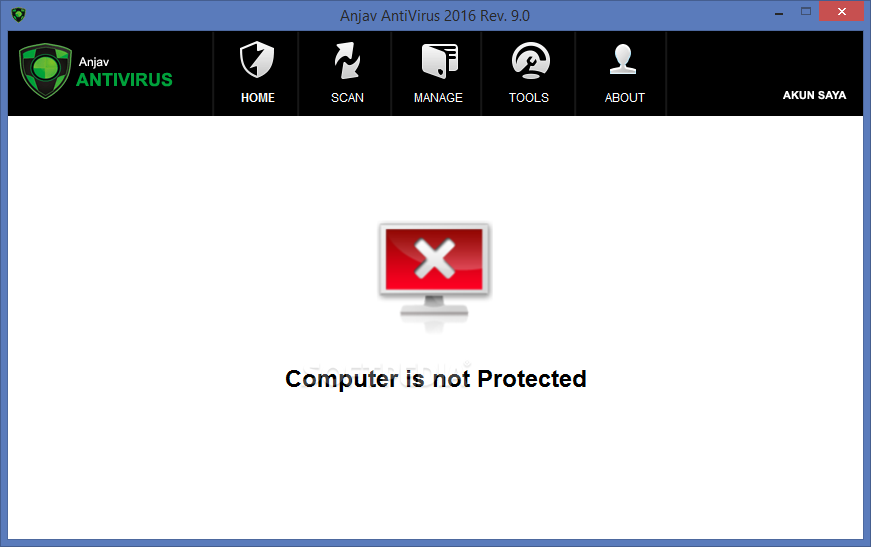Minimize the Anjav AntiVirus window
The image size is (871, 547).
[779, 12]
